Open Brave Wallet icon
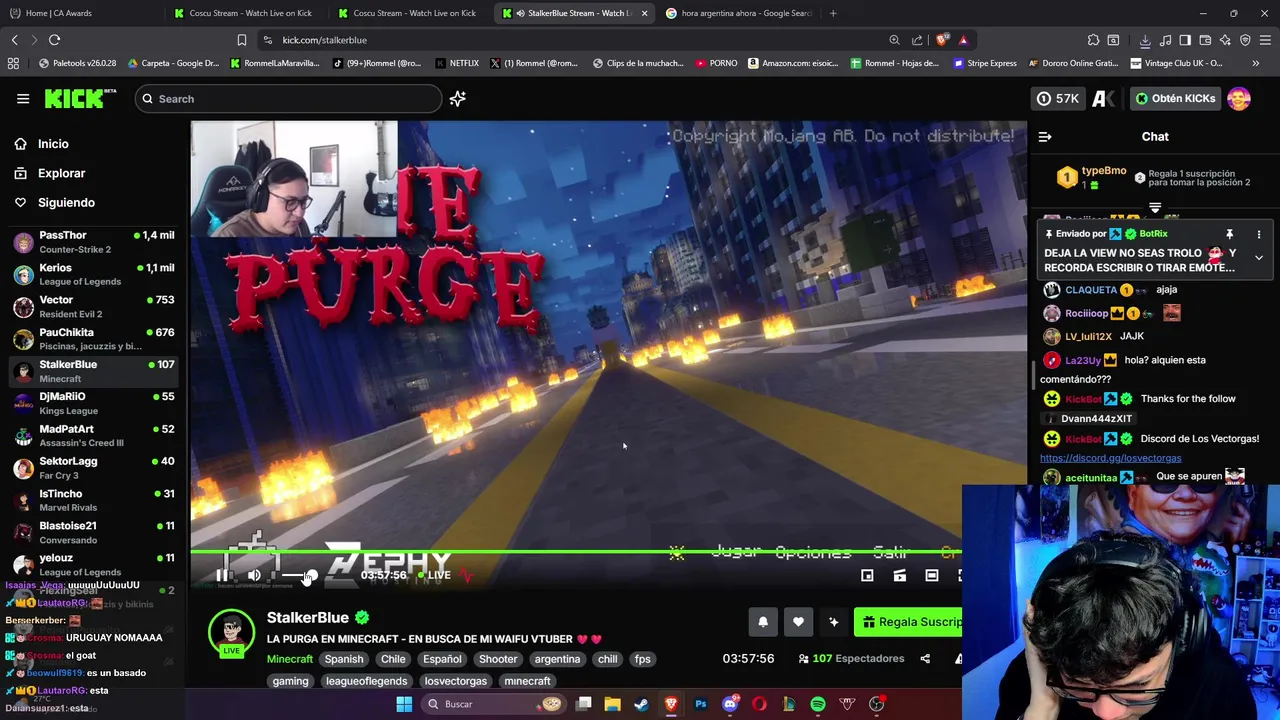The image size is (1280, 720). coord(1205,40)
